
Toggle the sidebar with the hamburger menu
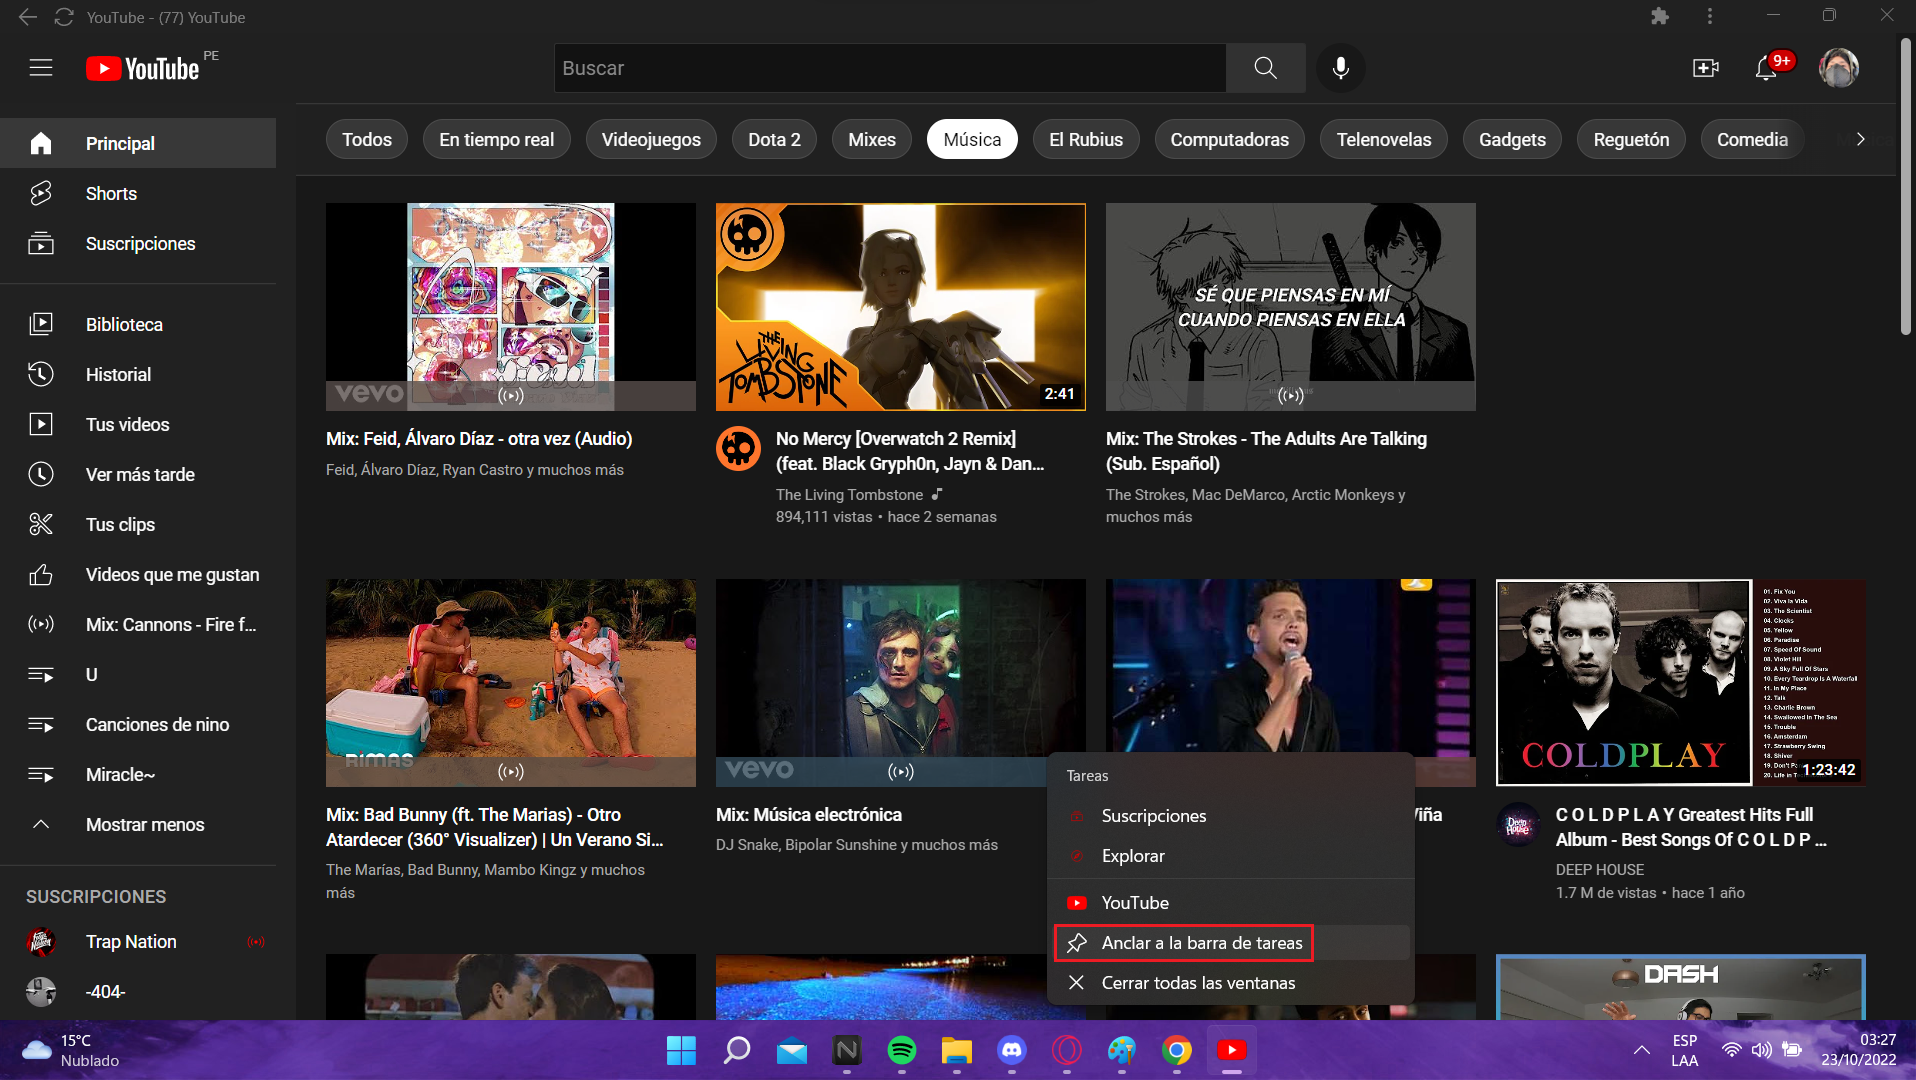(x=41, y=67)
